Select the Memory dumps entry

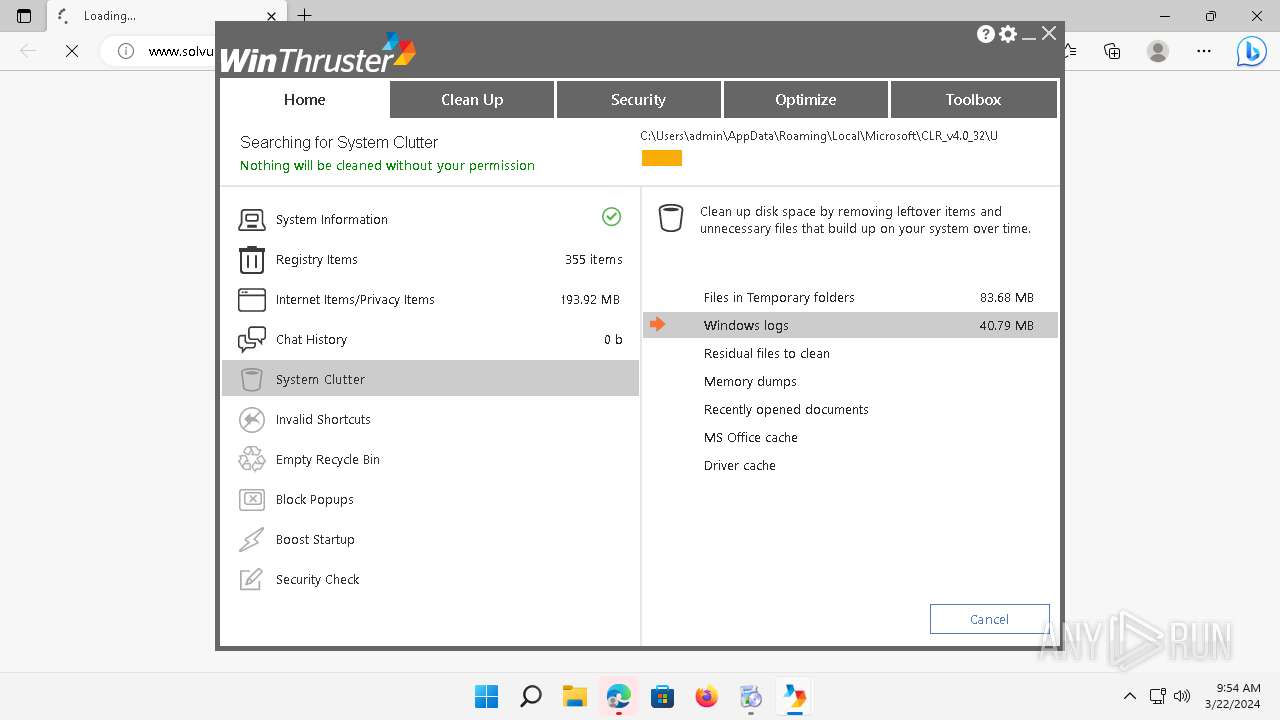pos(850,381)
